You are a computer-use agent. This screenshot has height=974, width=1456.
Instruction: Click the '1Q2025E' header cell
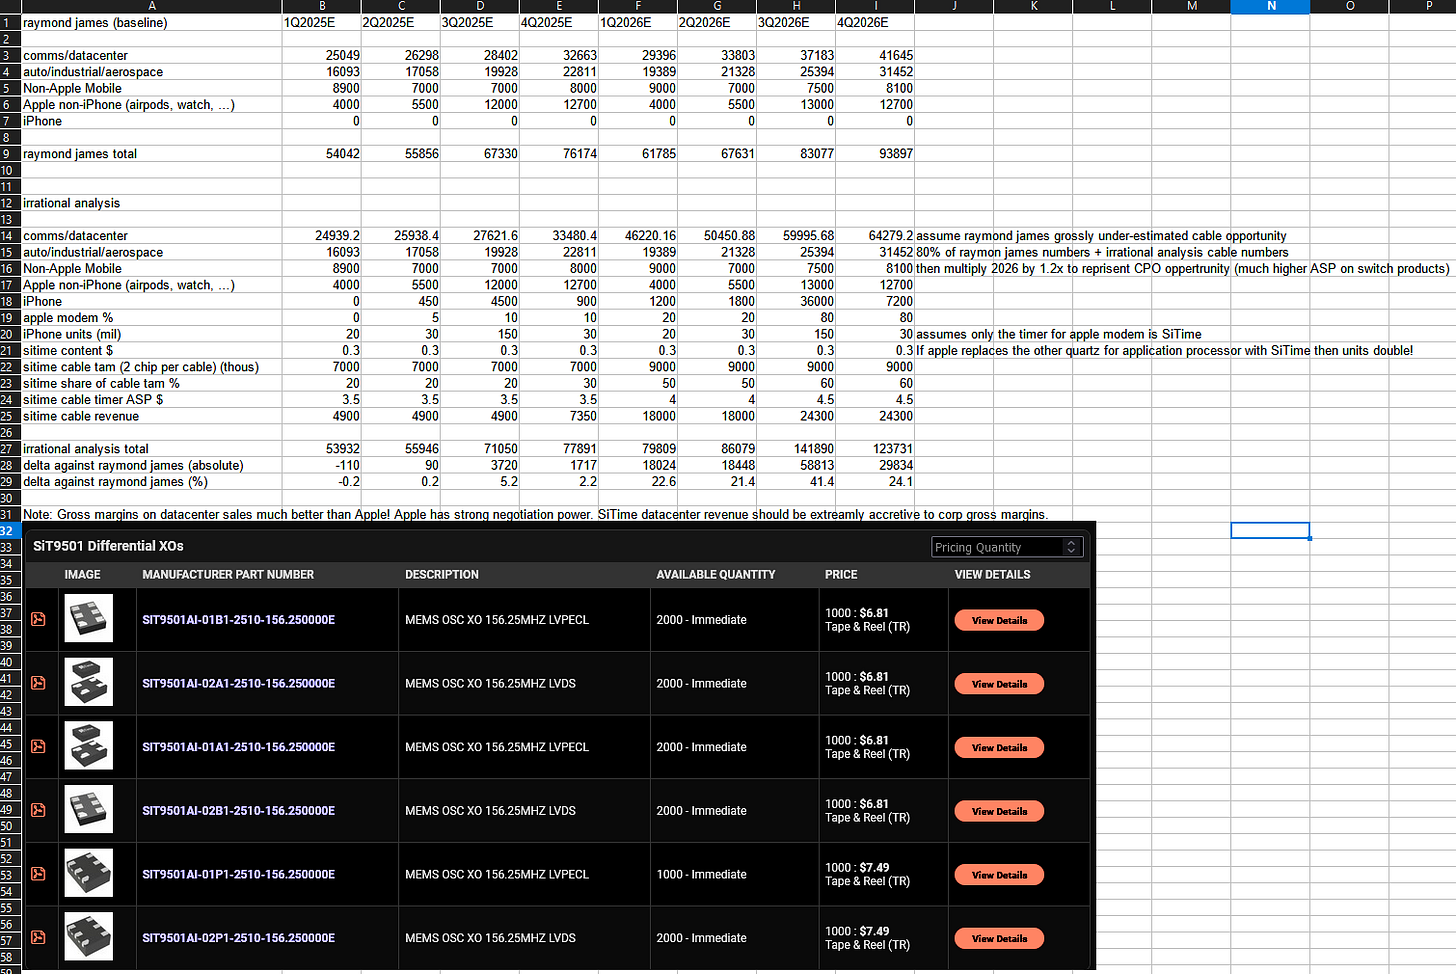click(321, 22)
